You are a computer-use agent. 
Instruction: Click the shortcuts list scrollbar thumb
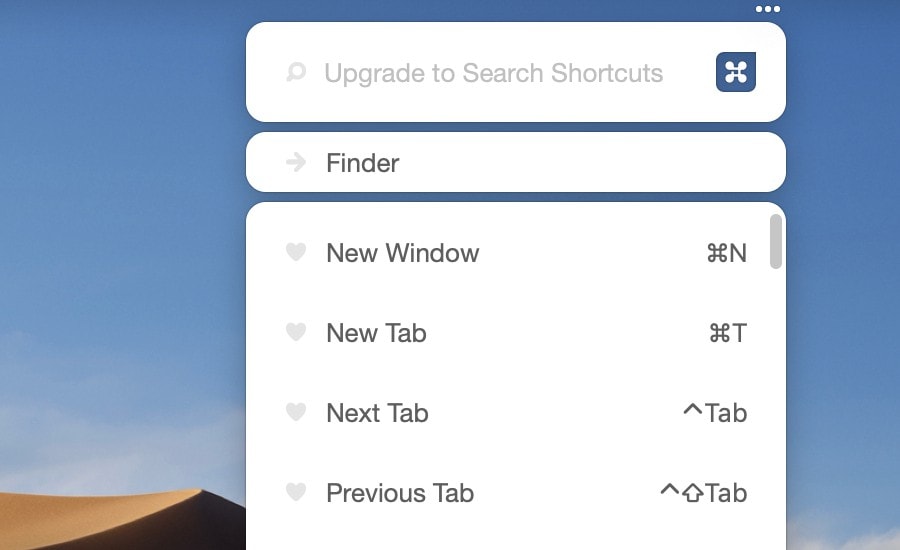[775, 241]
